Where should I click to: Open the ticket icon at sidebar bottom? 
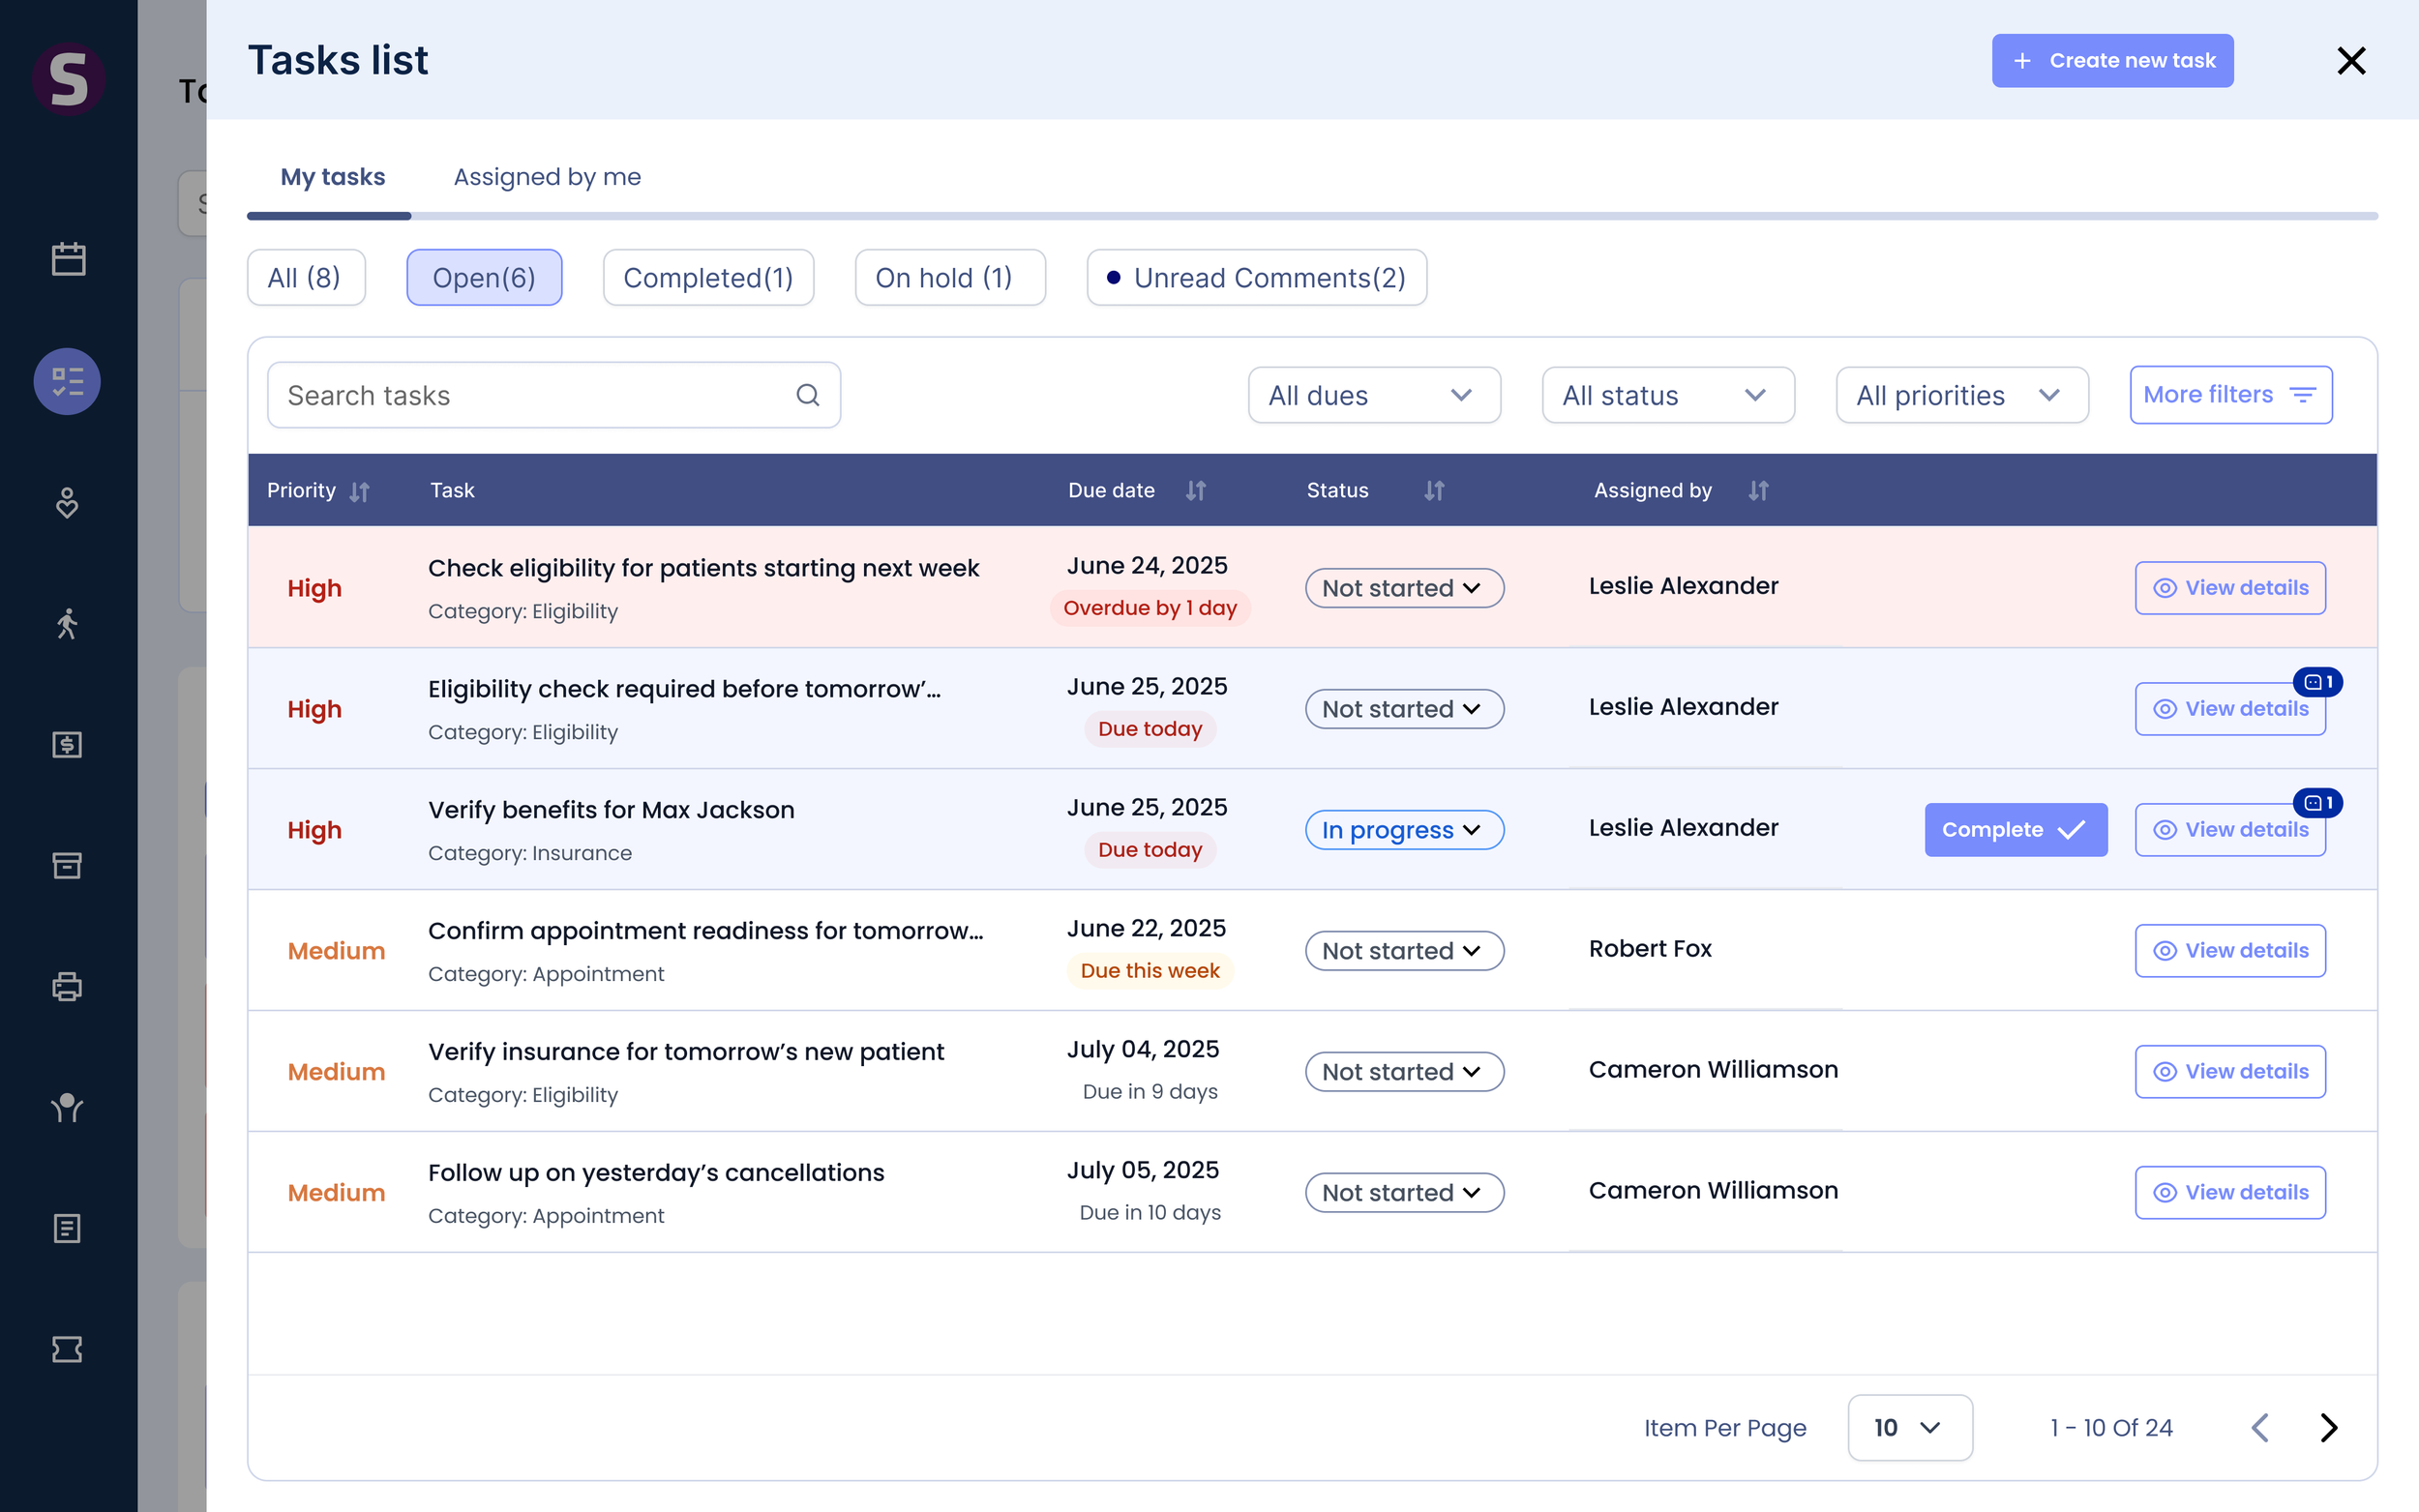(67, 1349)
